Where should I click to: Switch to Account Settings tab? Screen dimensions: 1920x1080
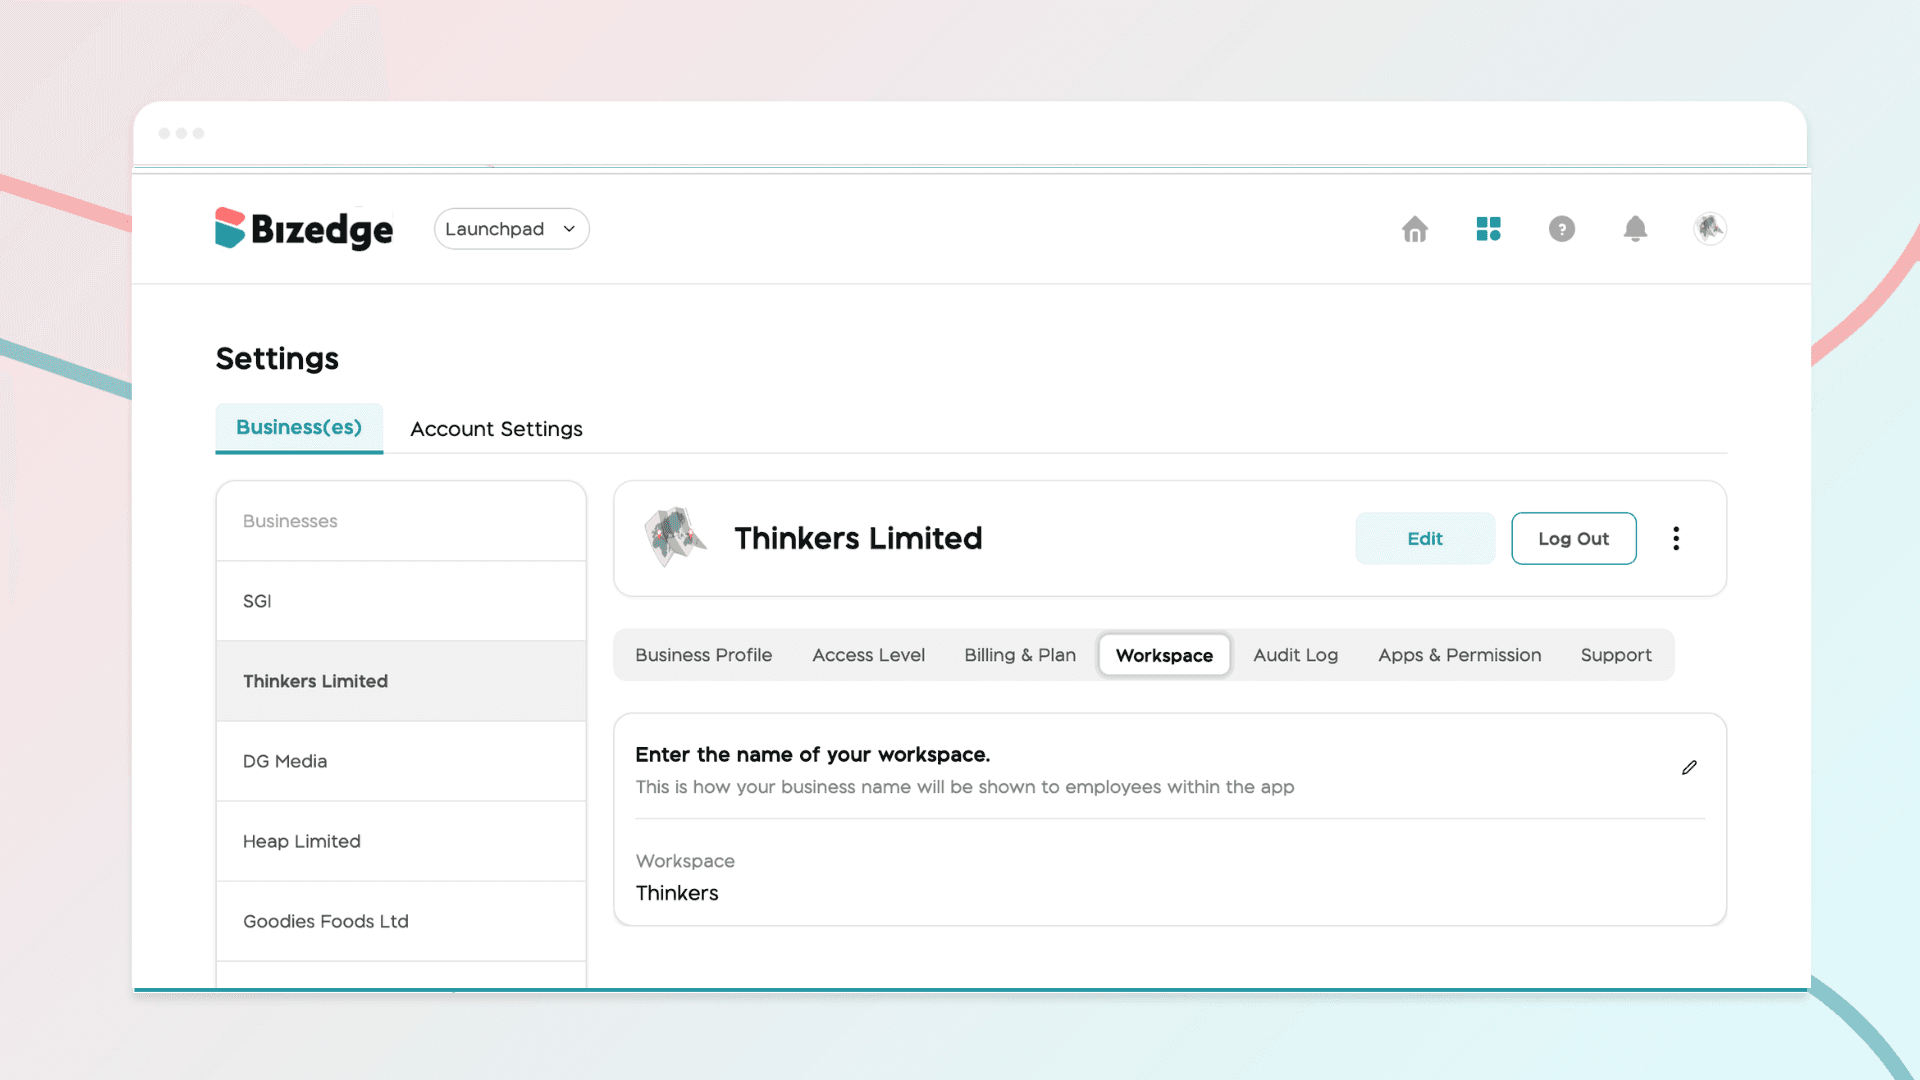[496, 429]
